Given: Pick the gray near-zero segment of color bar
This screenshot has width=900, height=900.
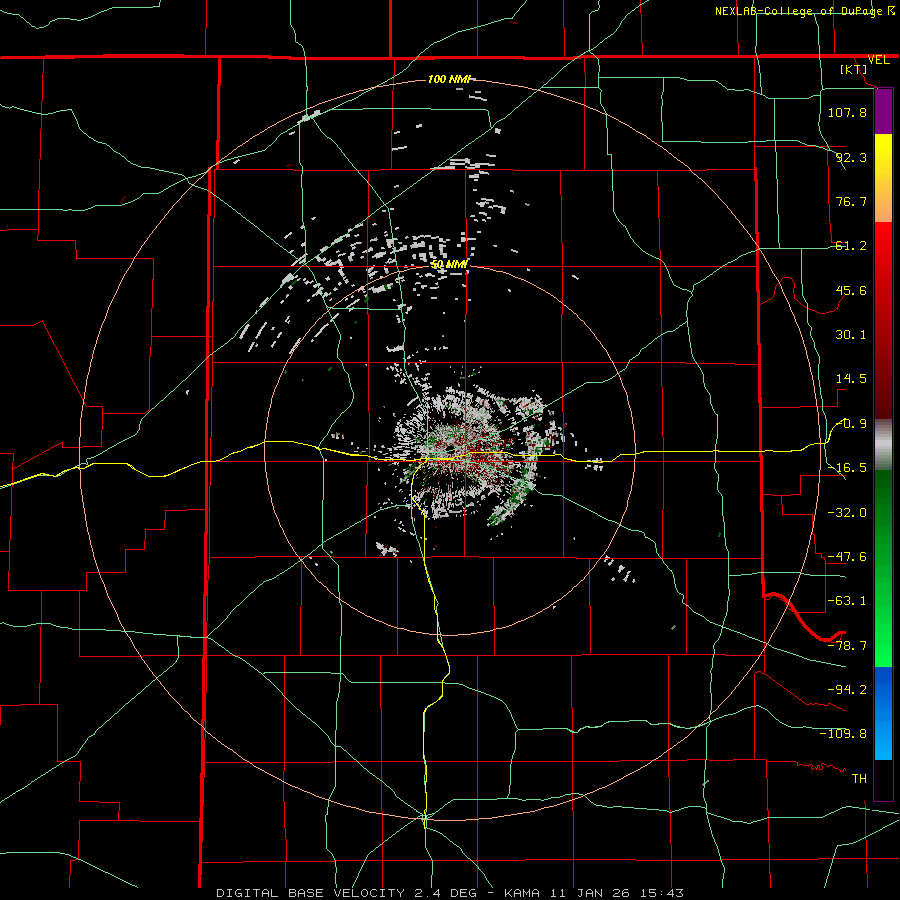Looking at the screenshot, I should pos(883,445).
